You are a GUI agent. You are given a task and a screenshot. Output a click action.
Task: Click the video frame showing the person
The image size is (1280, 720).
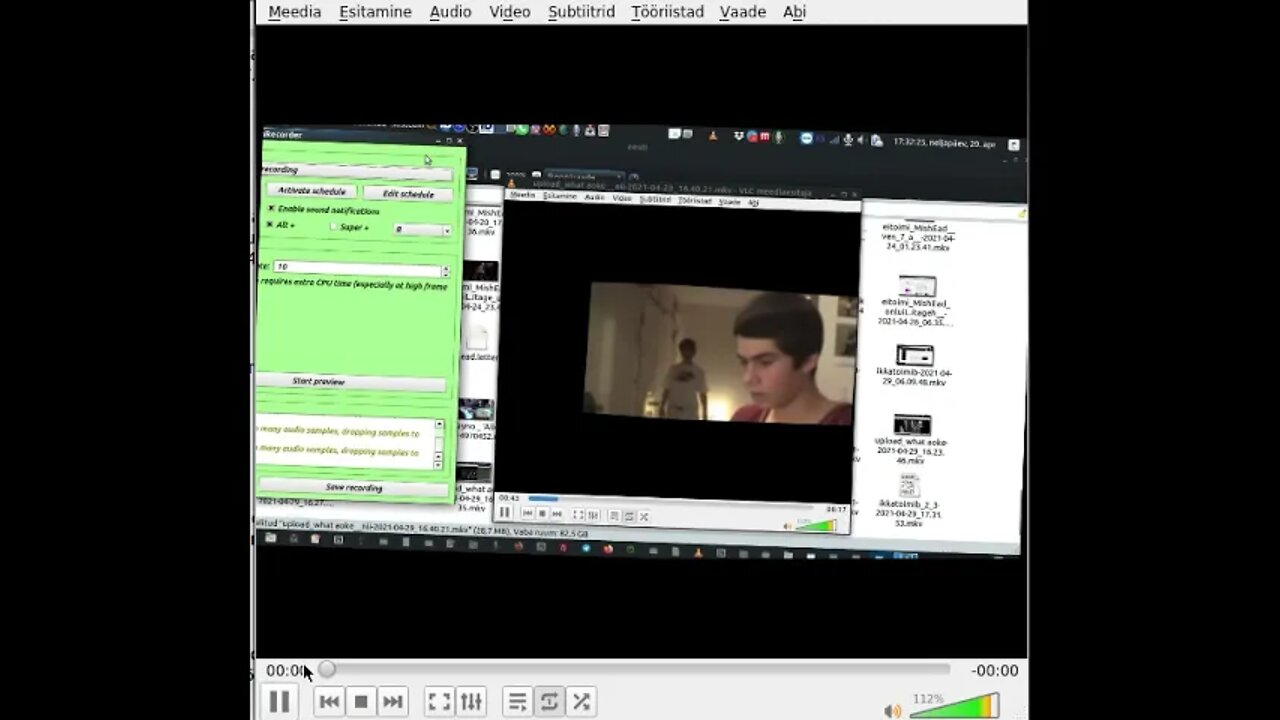point(720,353)
